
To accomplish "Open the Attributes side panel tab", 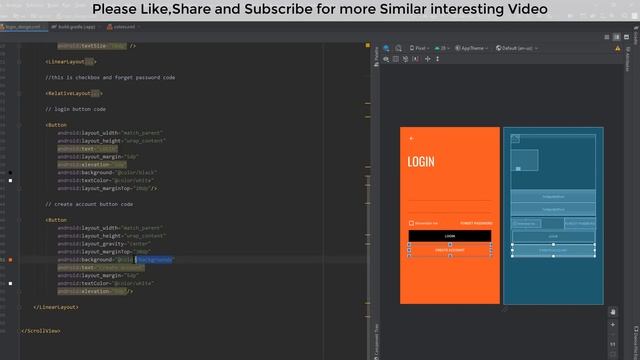I will 628,58.
